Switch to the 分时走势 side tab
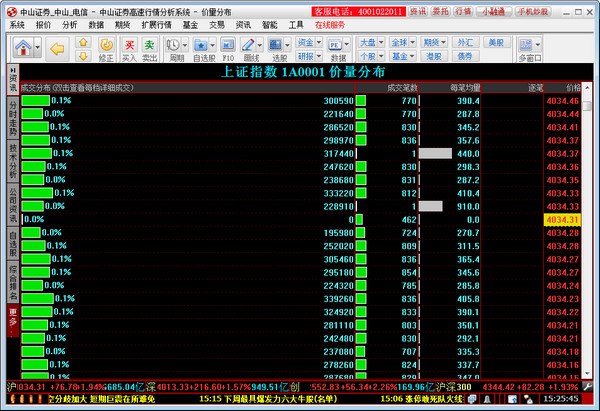Screen dimensions: 600x411 (12, 119)
